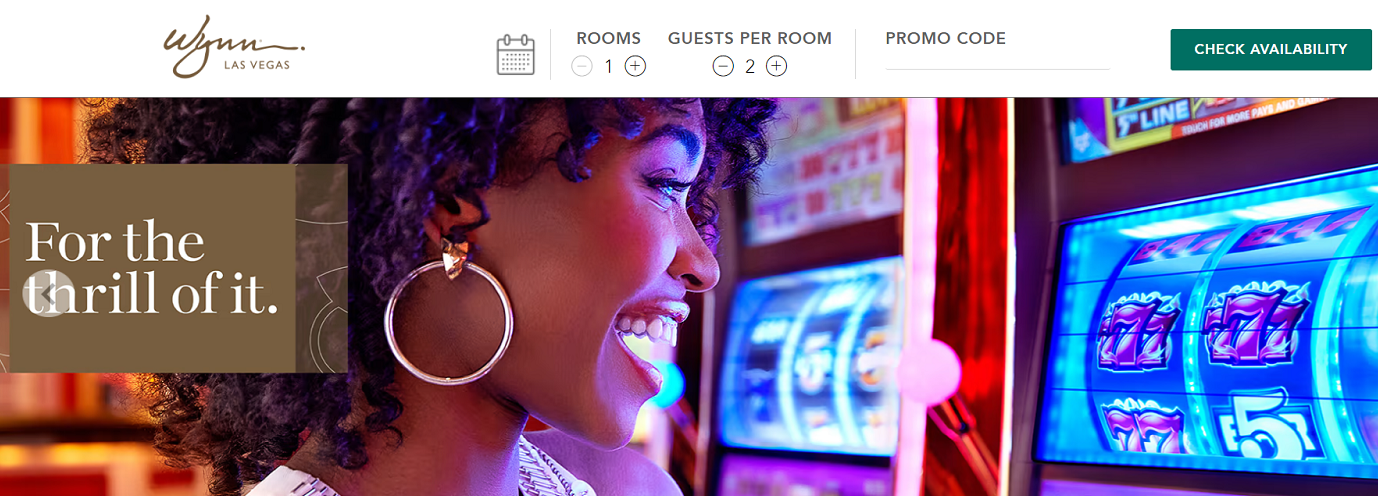The image size is (1378, 496).
Task: Increase guests per room count
Action: point(777,67)
